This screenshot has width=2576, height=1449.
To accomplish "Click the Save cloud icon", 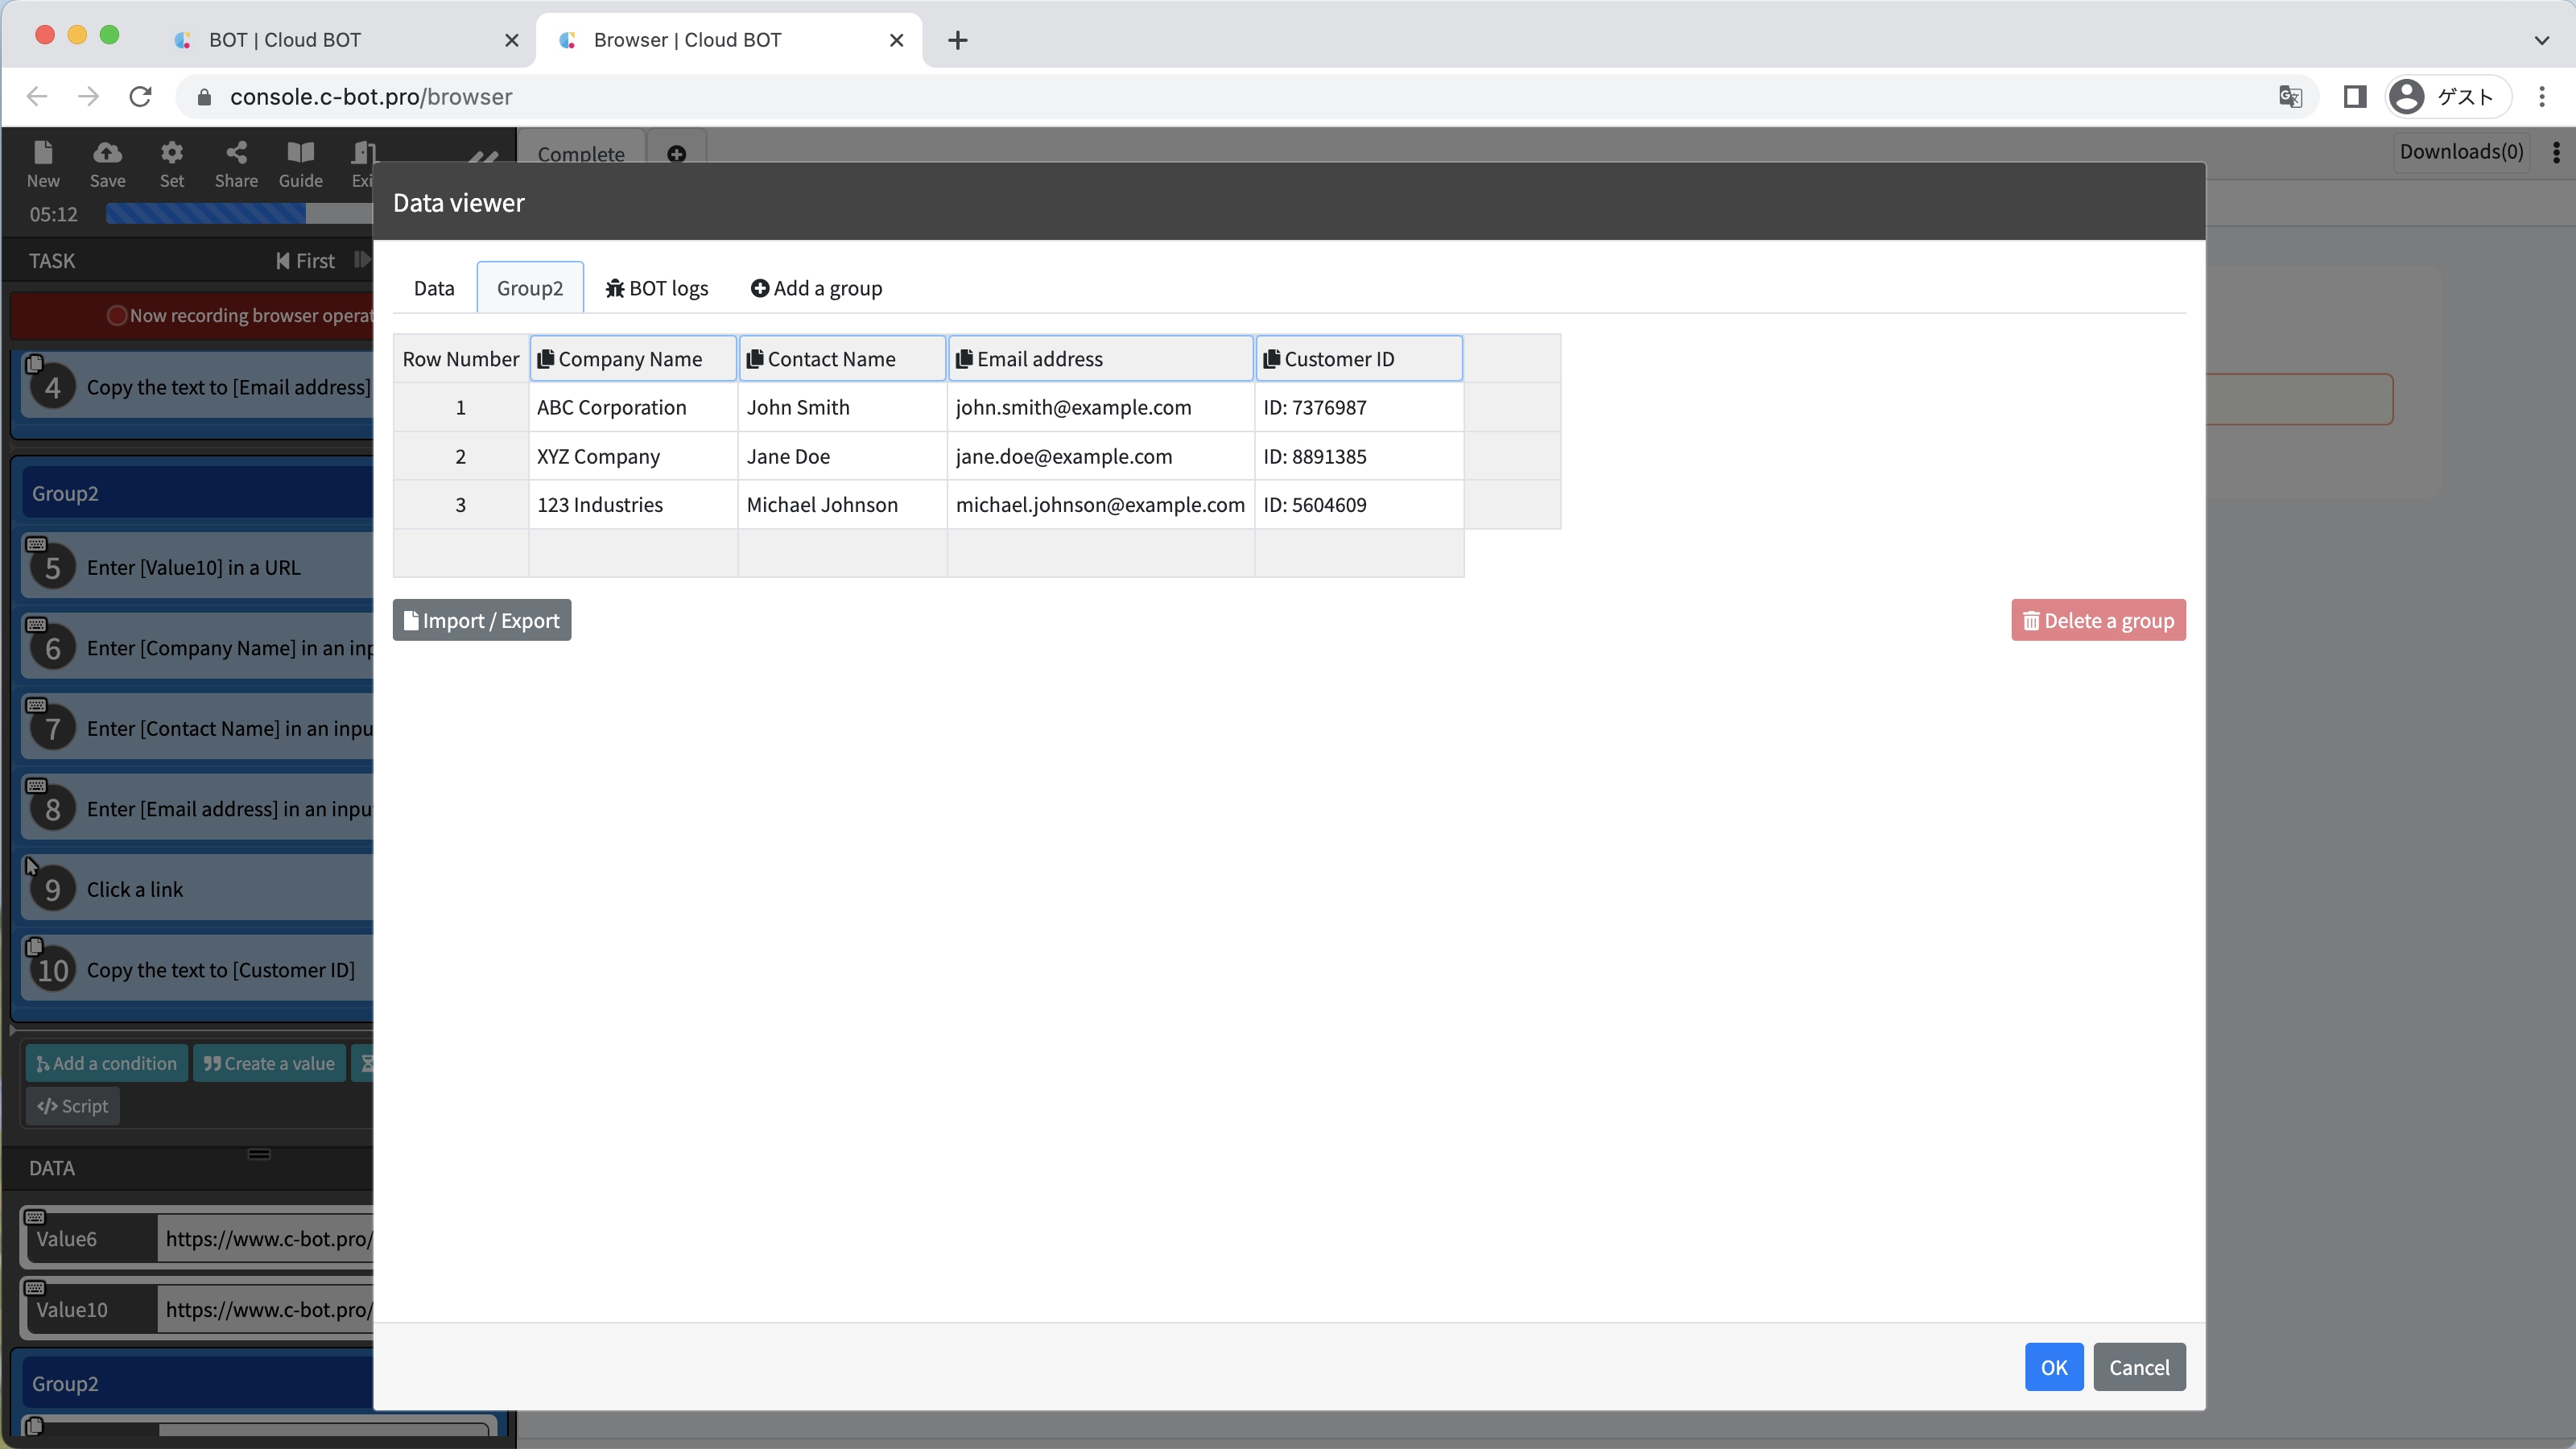I will (x=107, y=154).
